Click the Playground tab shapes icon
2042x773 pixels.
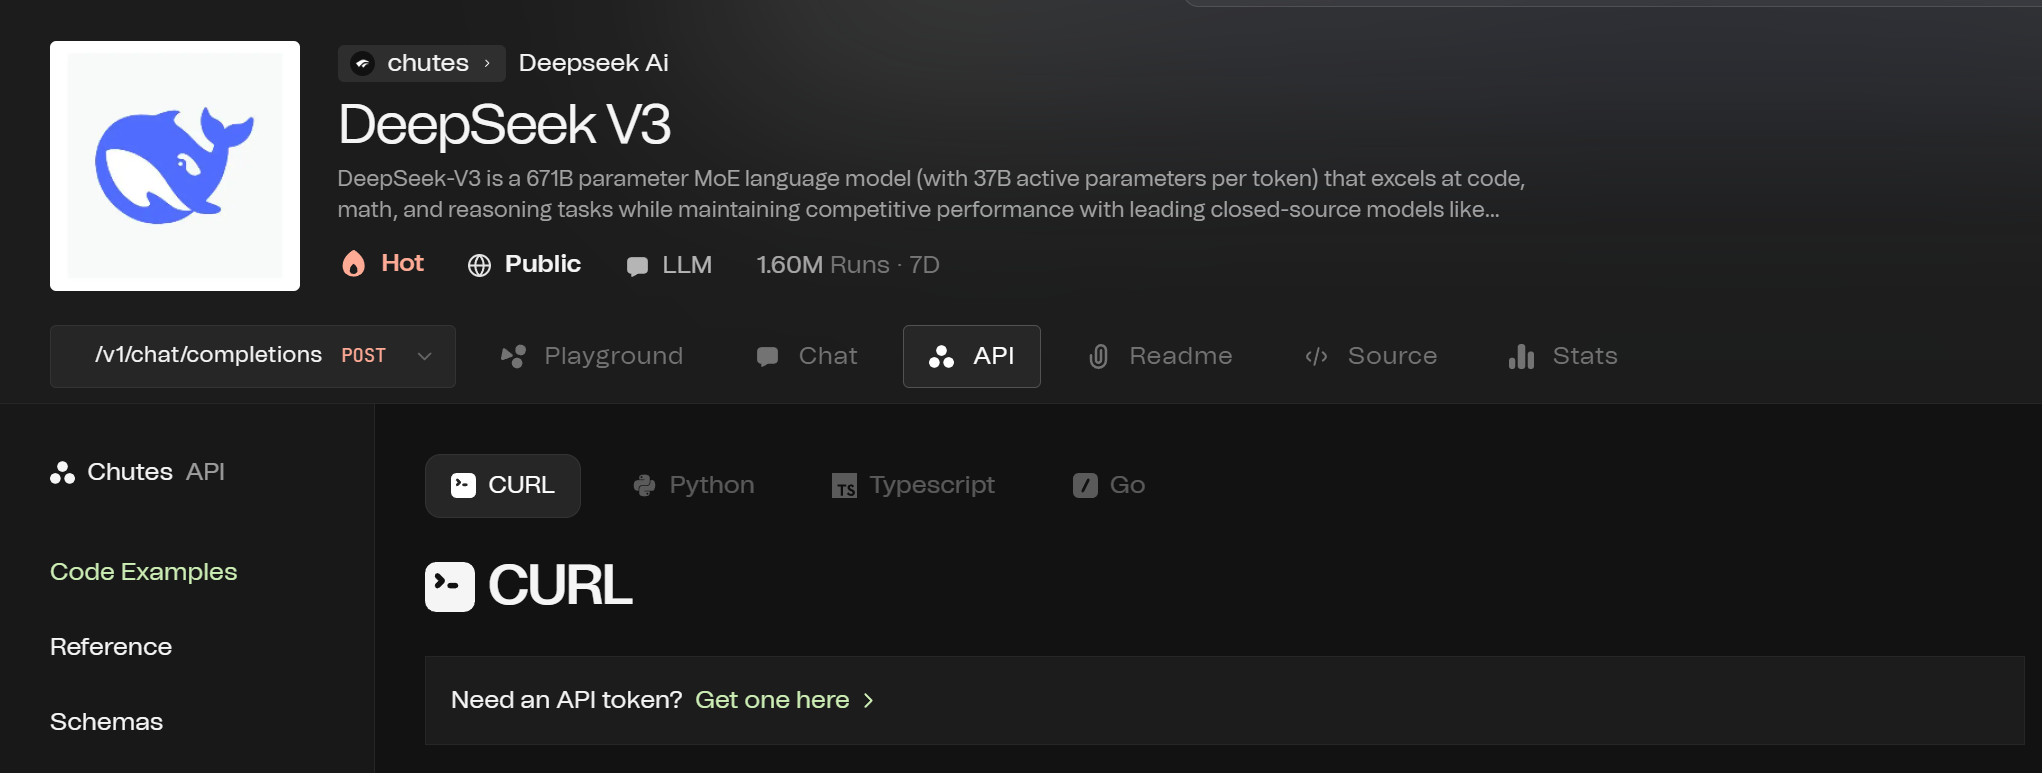[x=514, y=357]
